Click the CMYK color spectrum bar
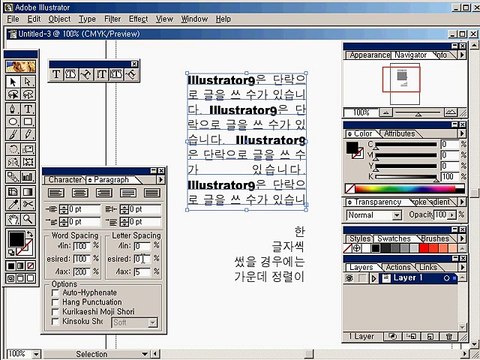The image size is (480, 360). click(x=409, y=189)
